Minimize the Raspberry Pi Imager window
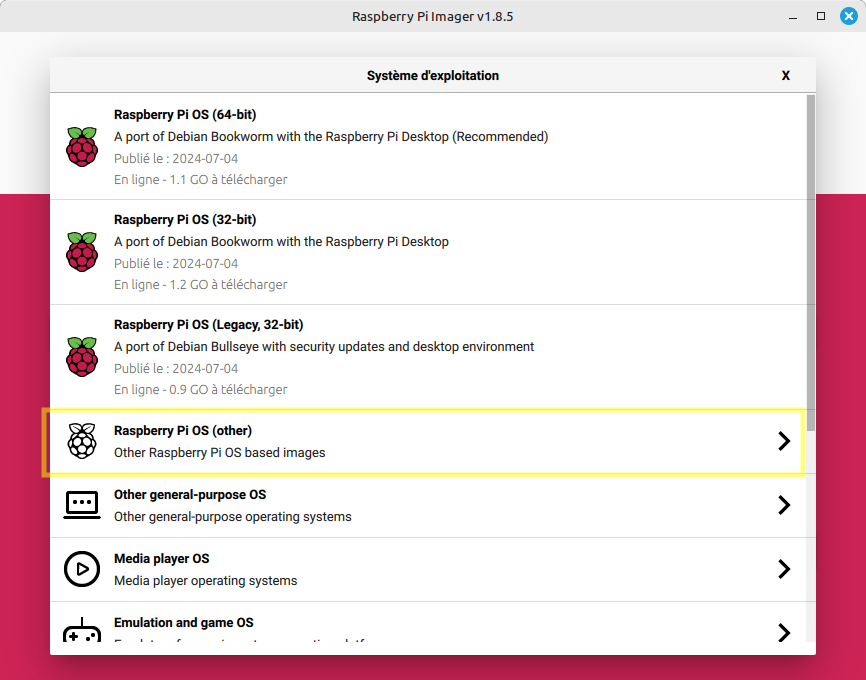 coord(793,17)
